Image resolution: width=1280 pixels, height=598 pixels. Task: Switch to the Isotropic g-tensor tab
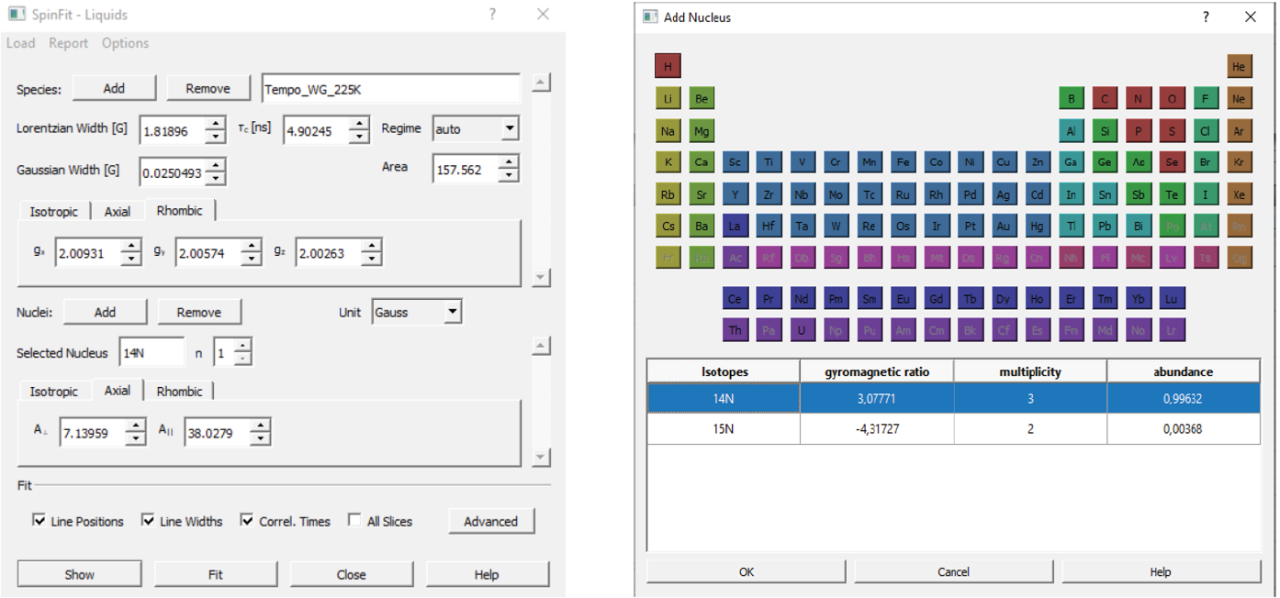coord(53,211)
